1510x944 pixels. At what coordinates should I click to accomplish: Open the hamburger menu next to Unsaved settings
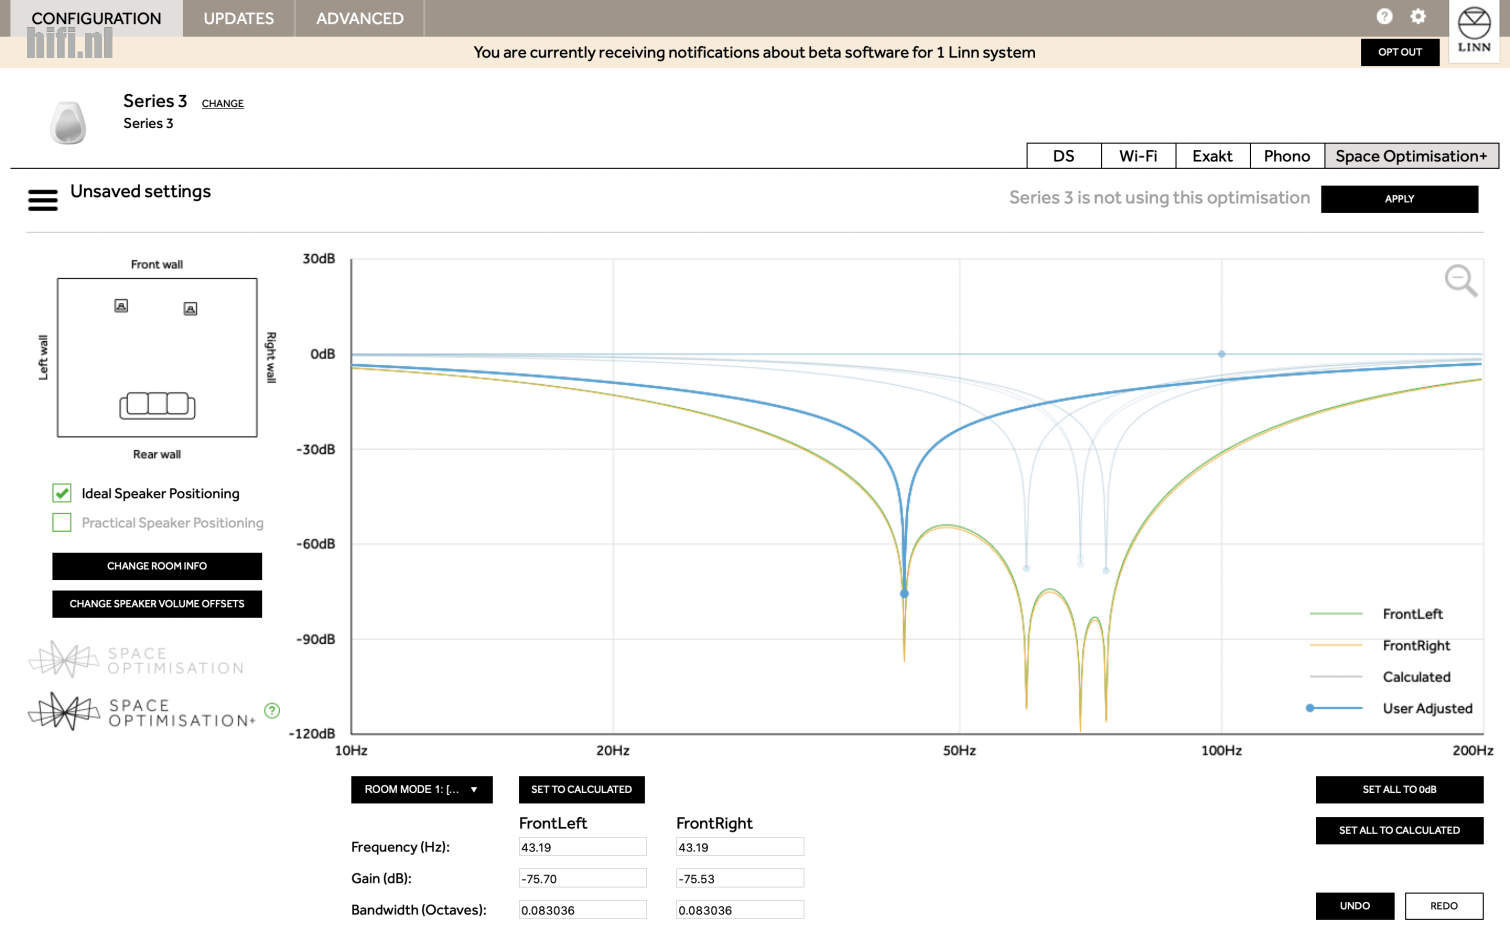point(43,201)
